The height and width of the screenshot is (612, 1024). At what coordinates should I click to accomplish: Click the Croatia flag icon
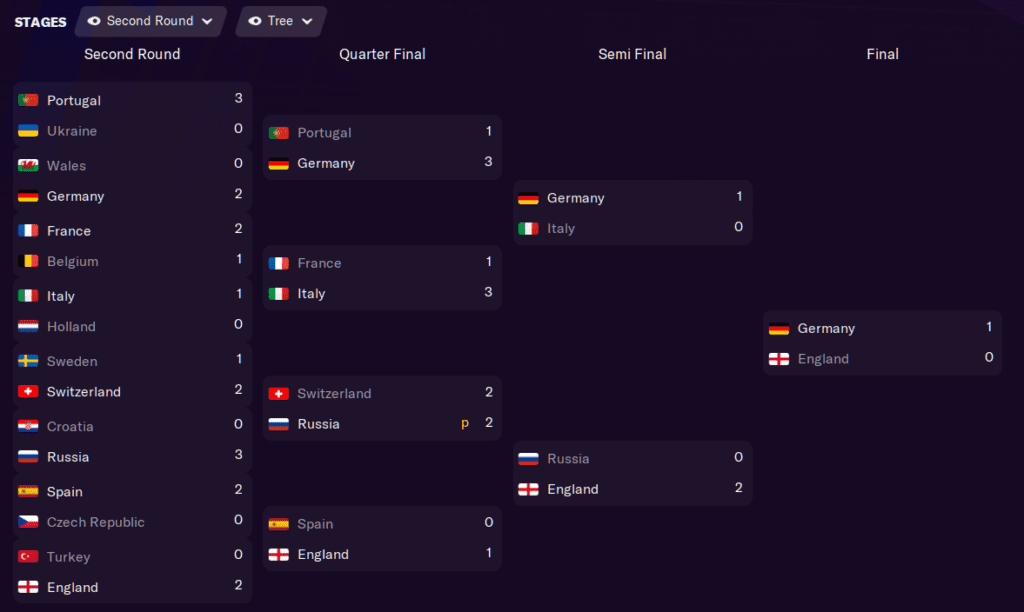(x=28, y=426)
